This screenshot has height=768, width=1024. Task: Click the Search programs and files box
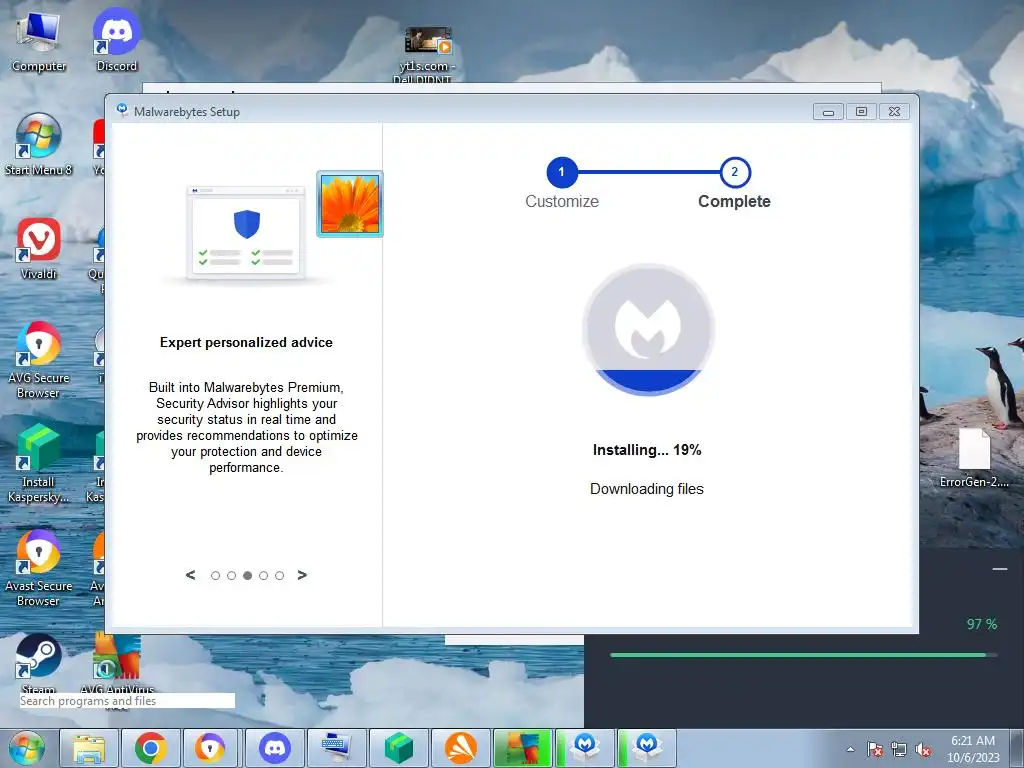(127, 701)
